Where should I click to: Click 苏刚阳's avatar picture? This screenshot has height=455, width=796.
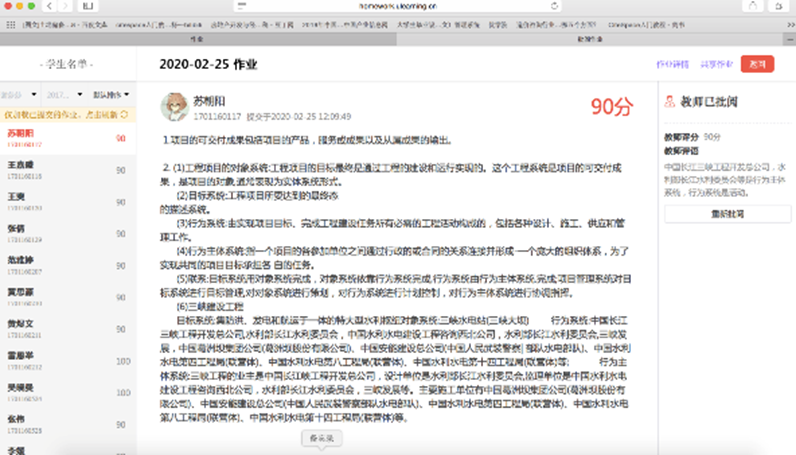click(175, 107)
